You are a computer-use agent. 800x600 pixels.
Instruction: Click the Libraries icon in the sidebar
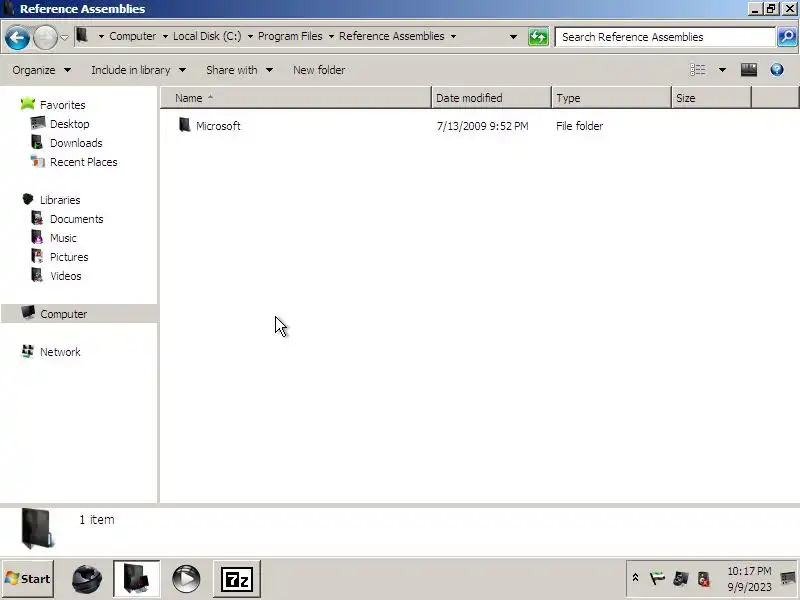28,199
